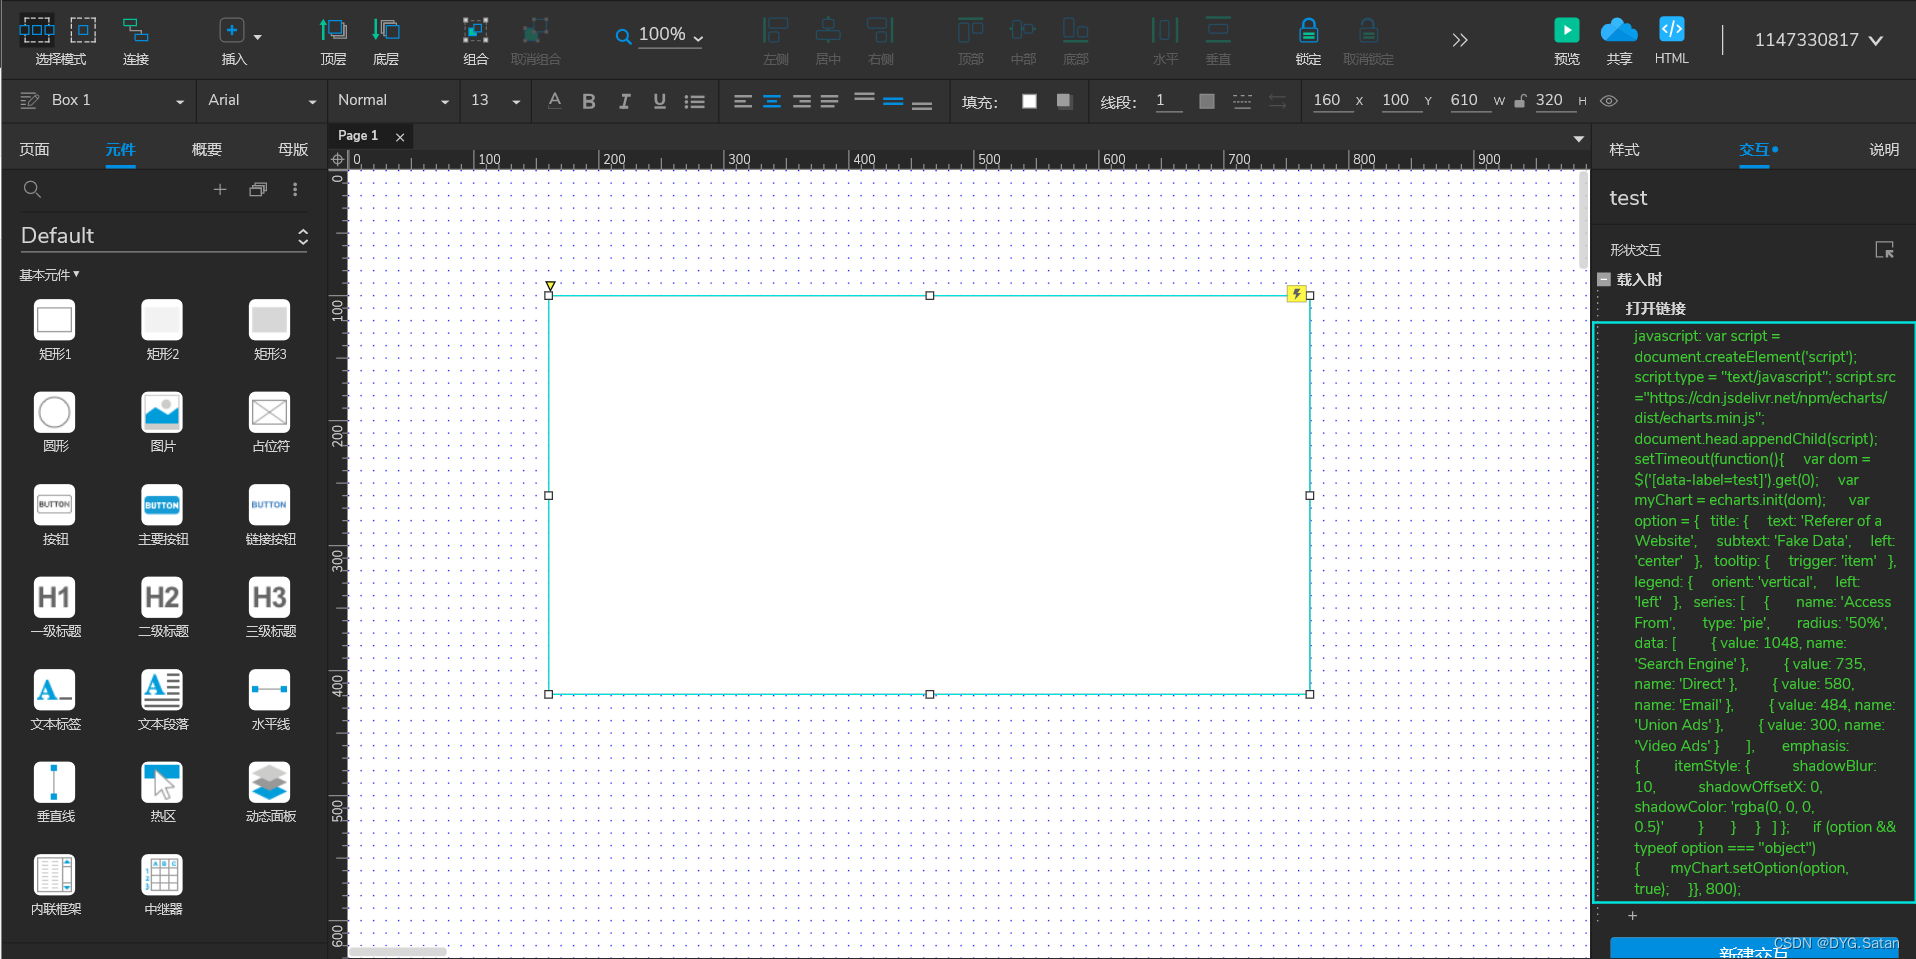The height and width of the screenshot is (959, 1916).
Task: Align text center horizontally
Action: (x=772, y=101)
